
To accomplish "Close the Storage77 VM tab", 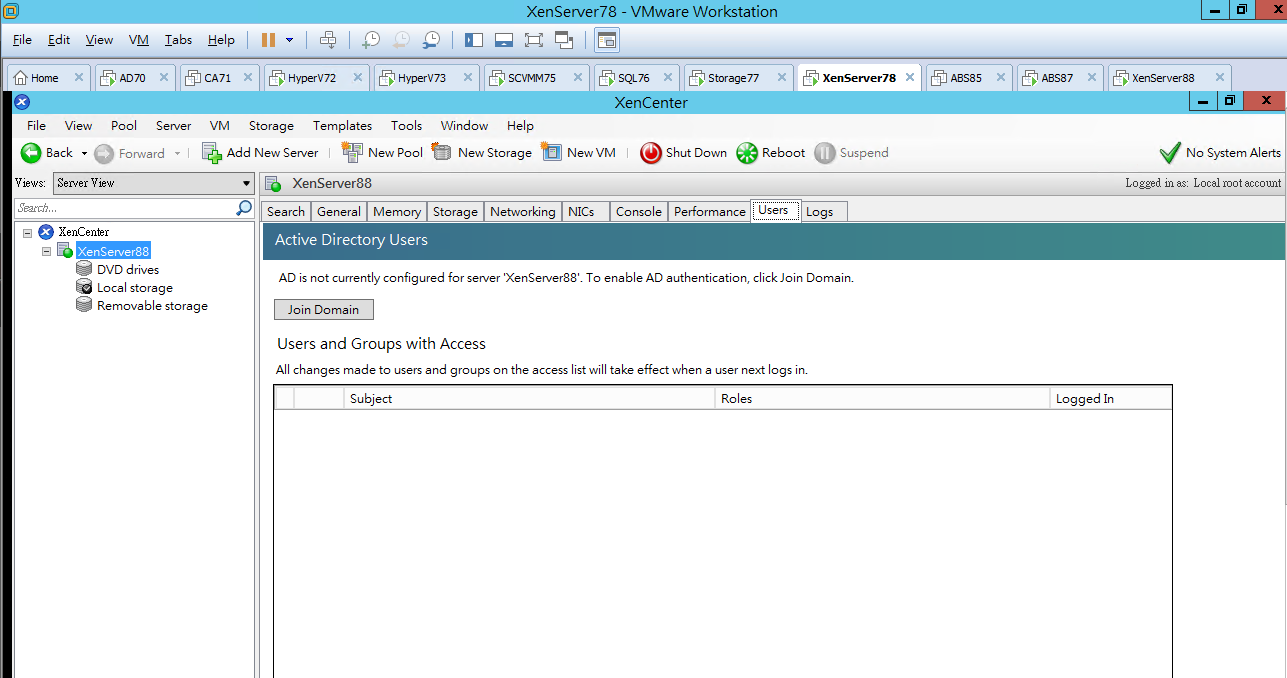I will pos(782,77).
